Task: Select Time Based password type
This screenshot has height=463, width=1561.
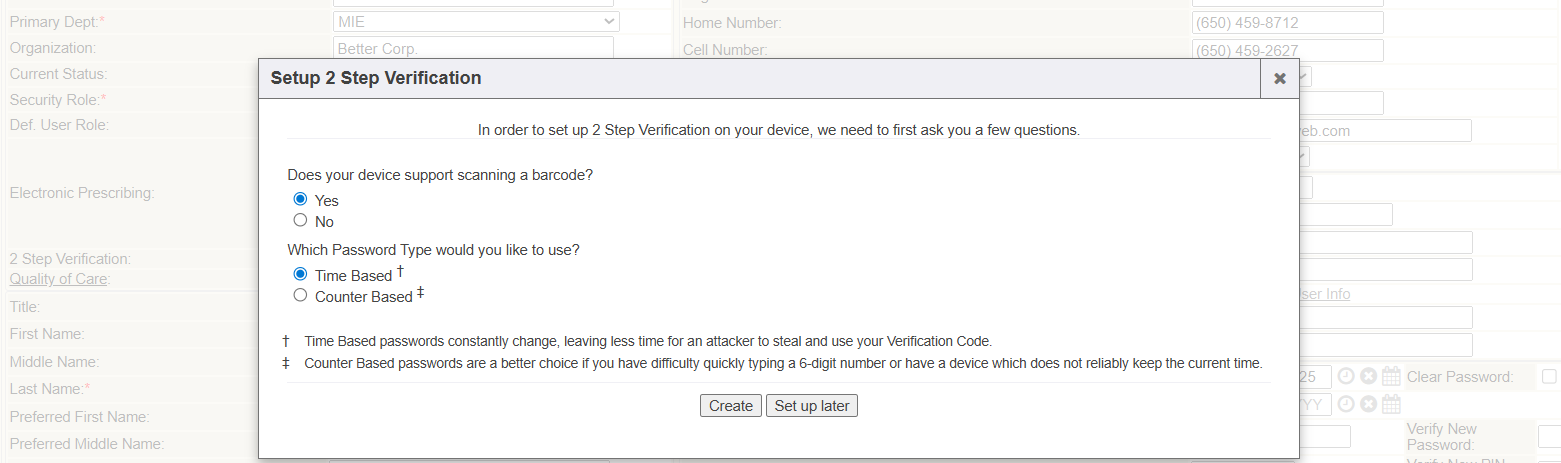Action: (300, 274)
